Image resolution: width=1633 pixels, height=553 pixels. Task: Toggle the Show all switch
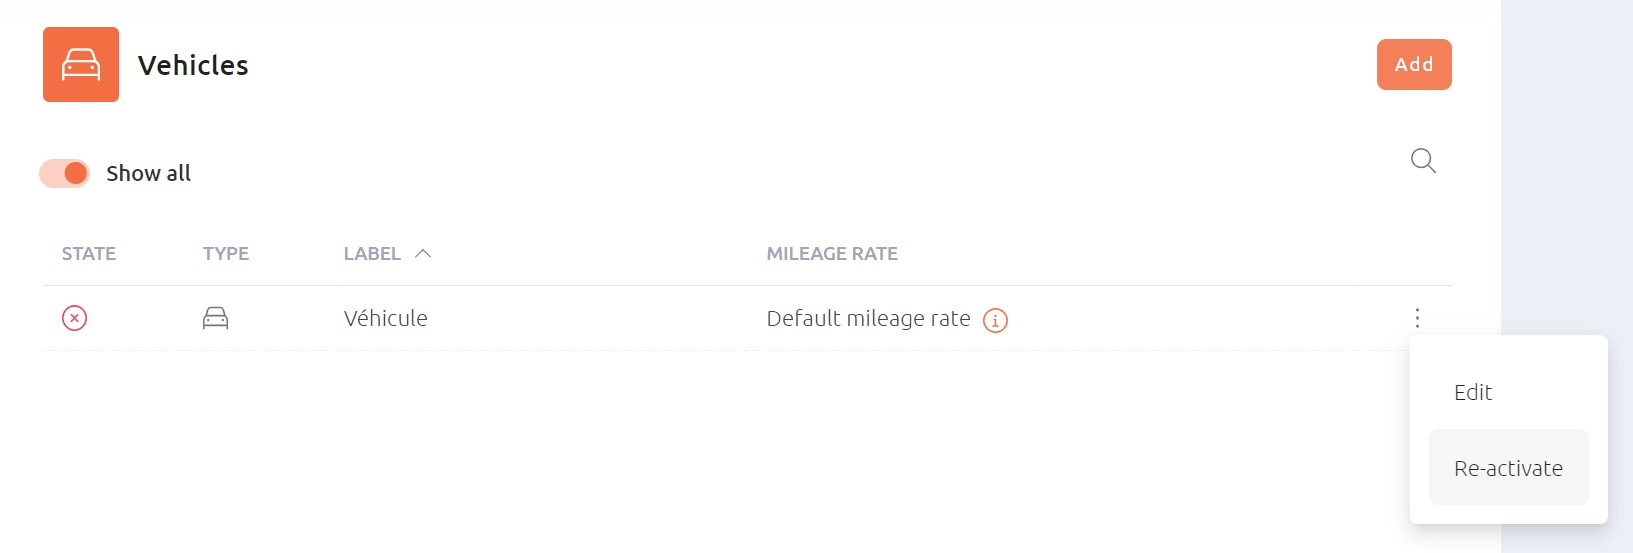click(x=64, y=173)
